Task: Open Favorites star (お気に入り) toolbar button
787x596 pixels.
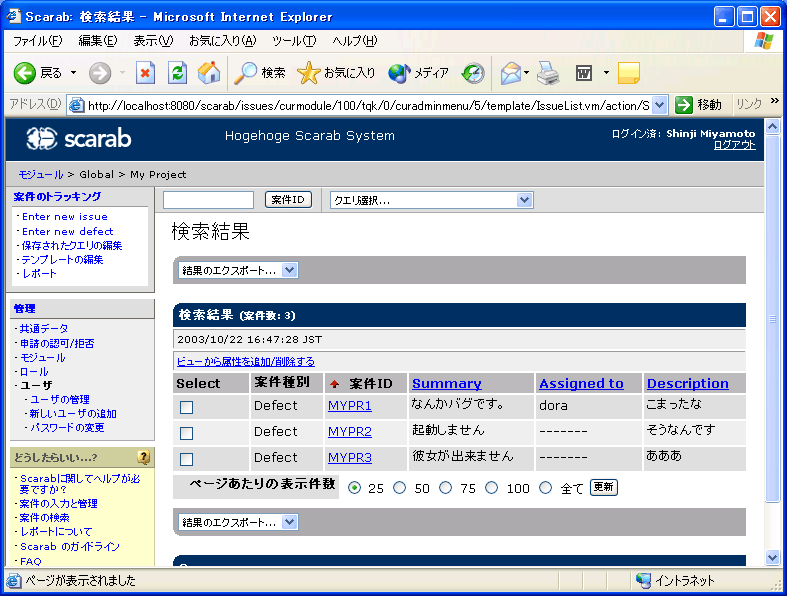Action: [336, 73]
